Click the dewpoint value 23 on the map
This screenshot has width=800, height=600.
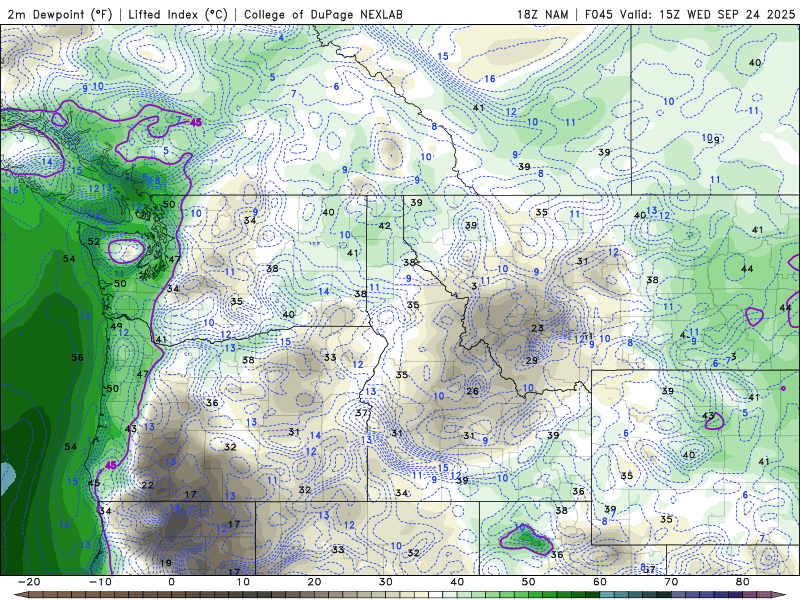click(538, 328)
